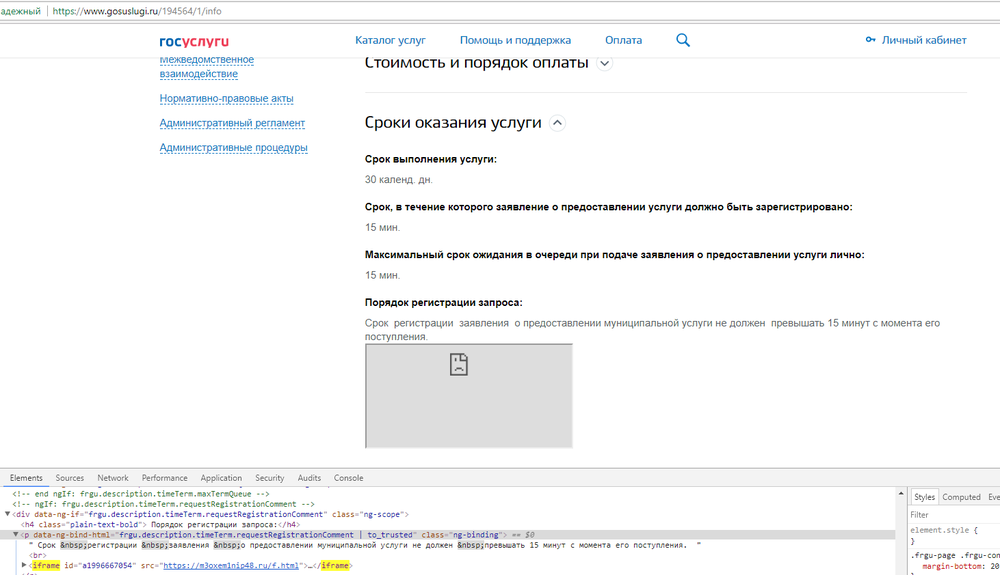Go to the Оплата page

(623, 40)
